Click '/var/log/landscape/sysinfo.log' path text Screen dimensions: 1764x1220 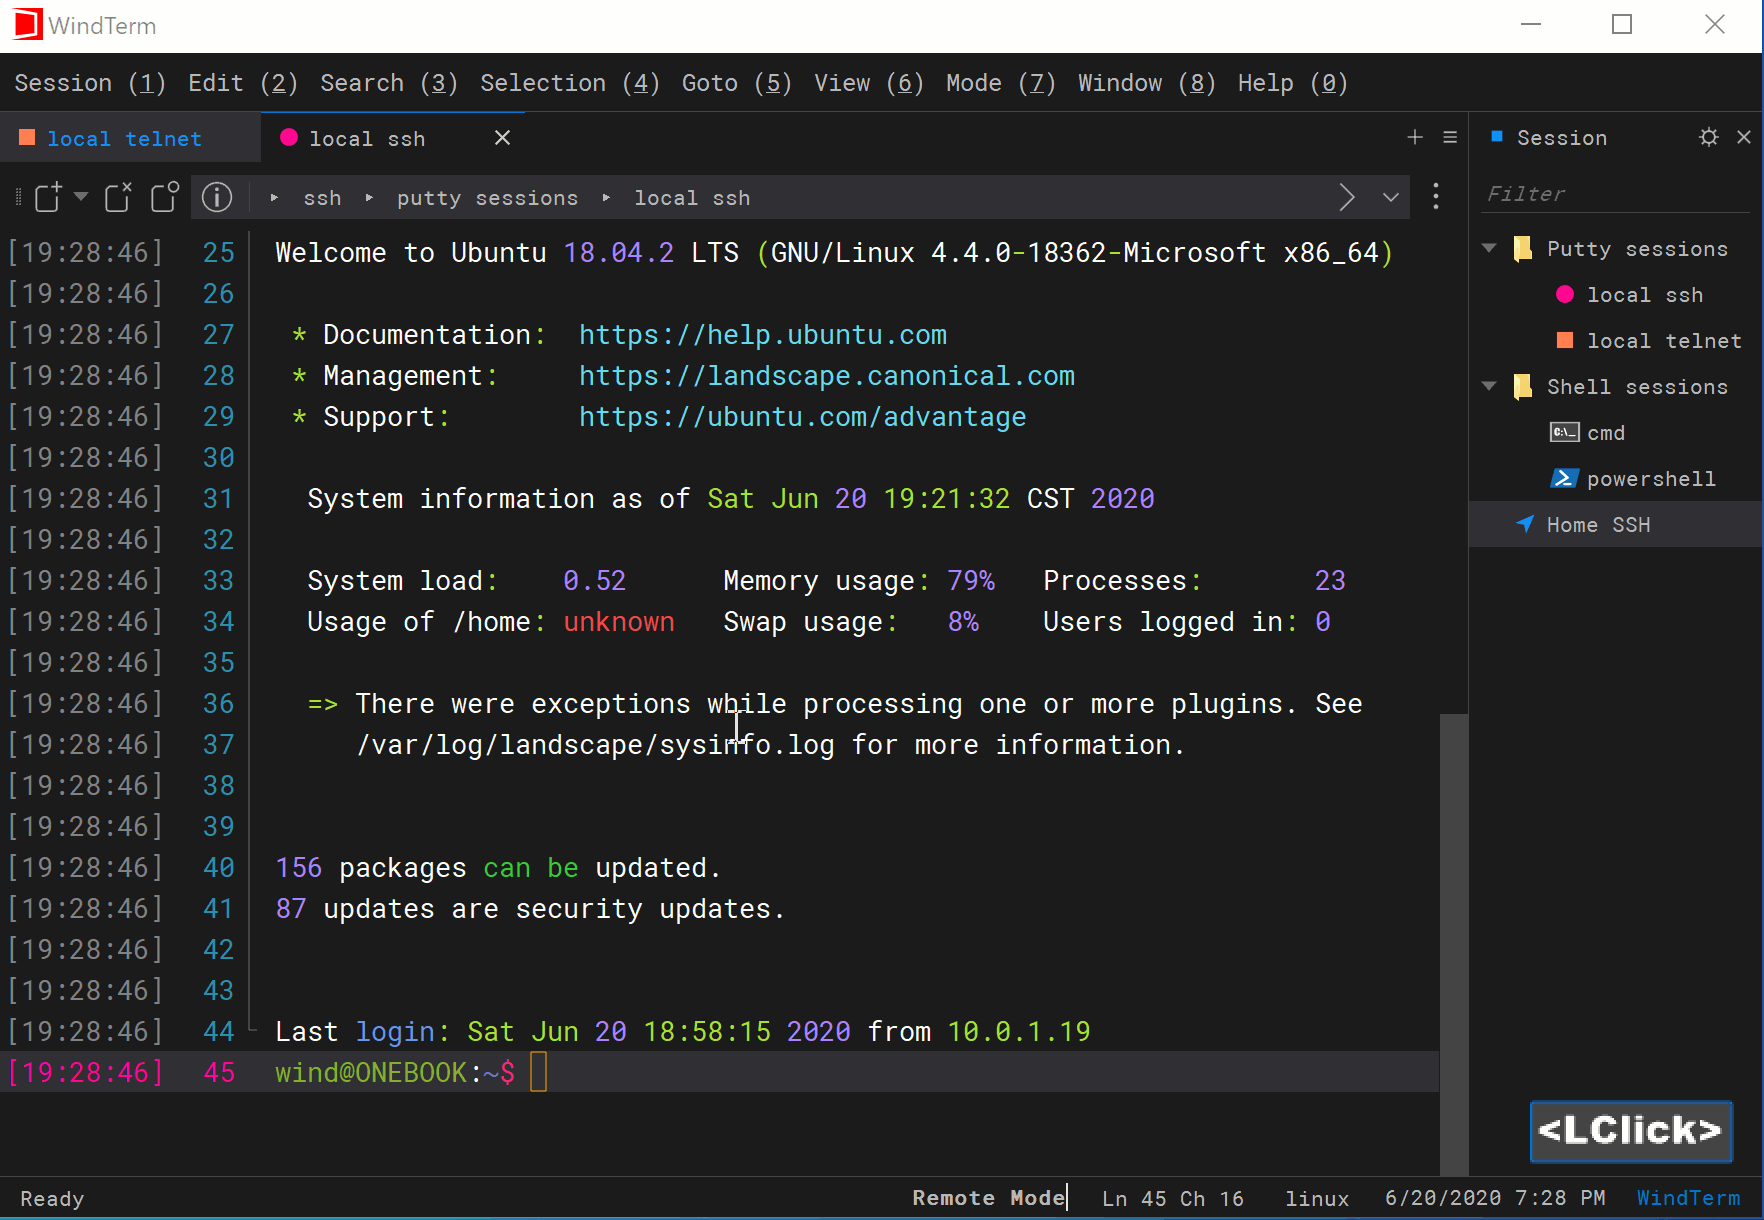click(x=595, y=745)
